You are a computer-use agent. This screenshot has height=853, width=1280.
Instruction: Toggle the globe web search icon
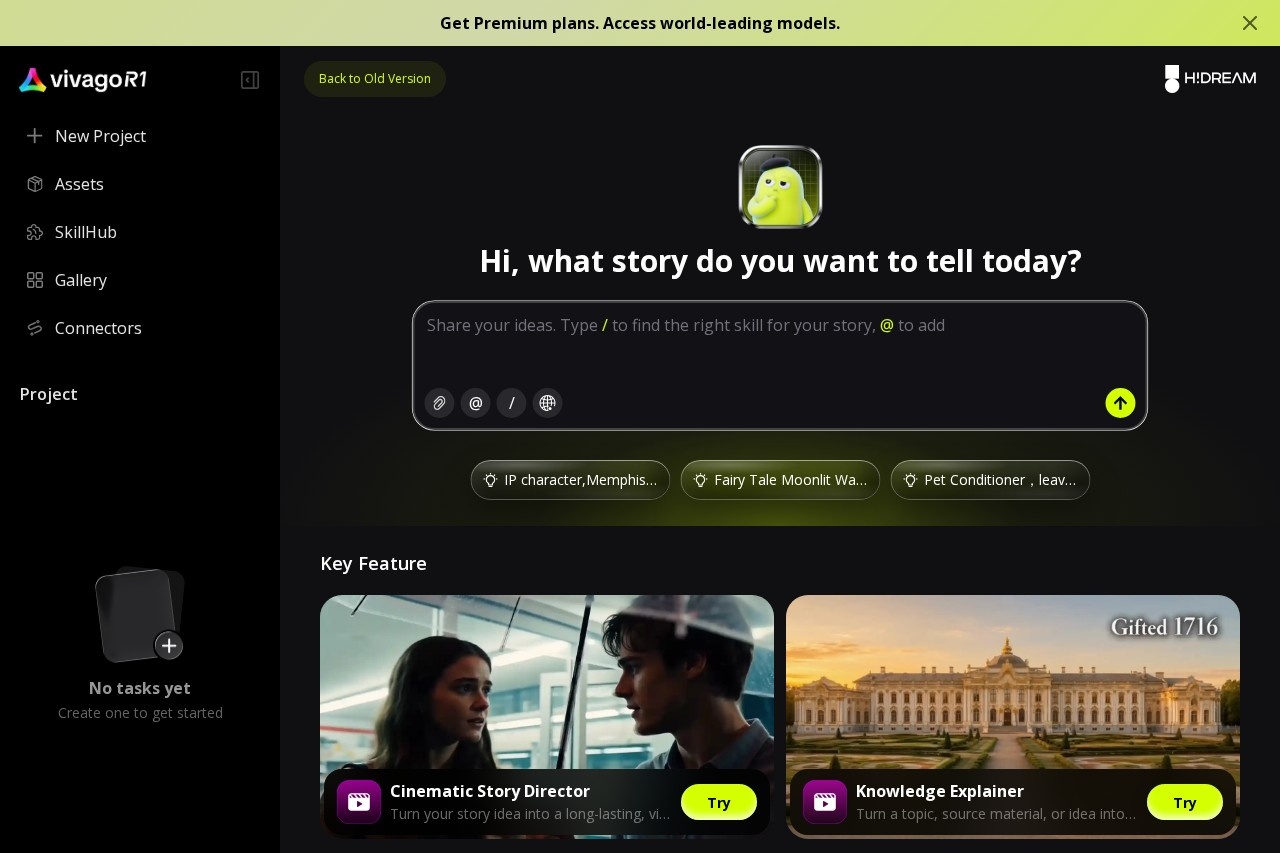(547, 403)
